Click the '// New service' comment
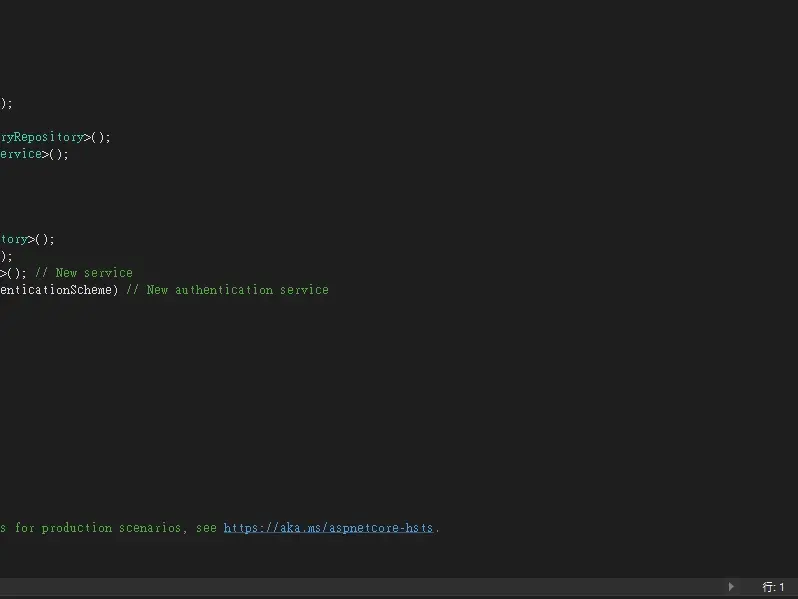The height and width of the screenshot is (599, 798). [x=93, y=273]
